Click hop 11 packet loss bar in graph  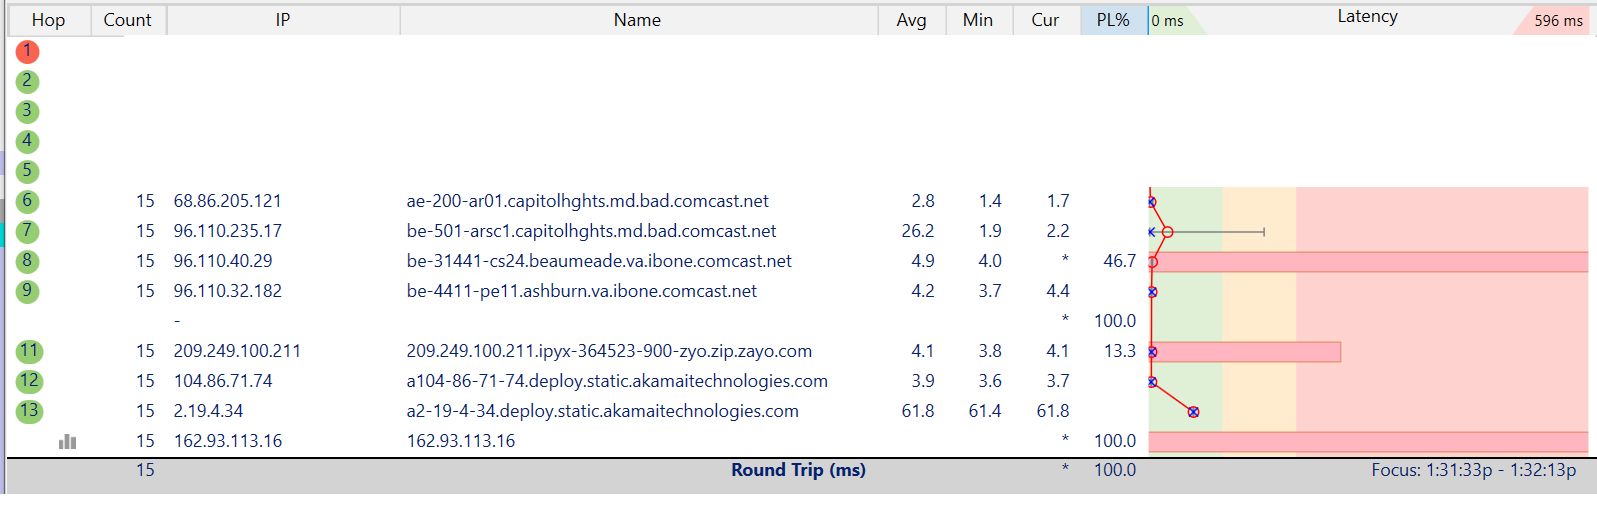[x=1246, y=352]
